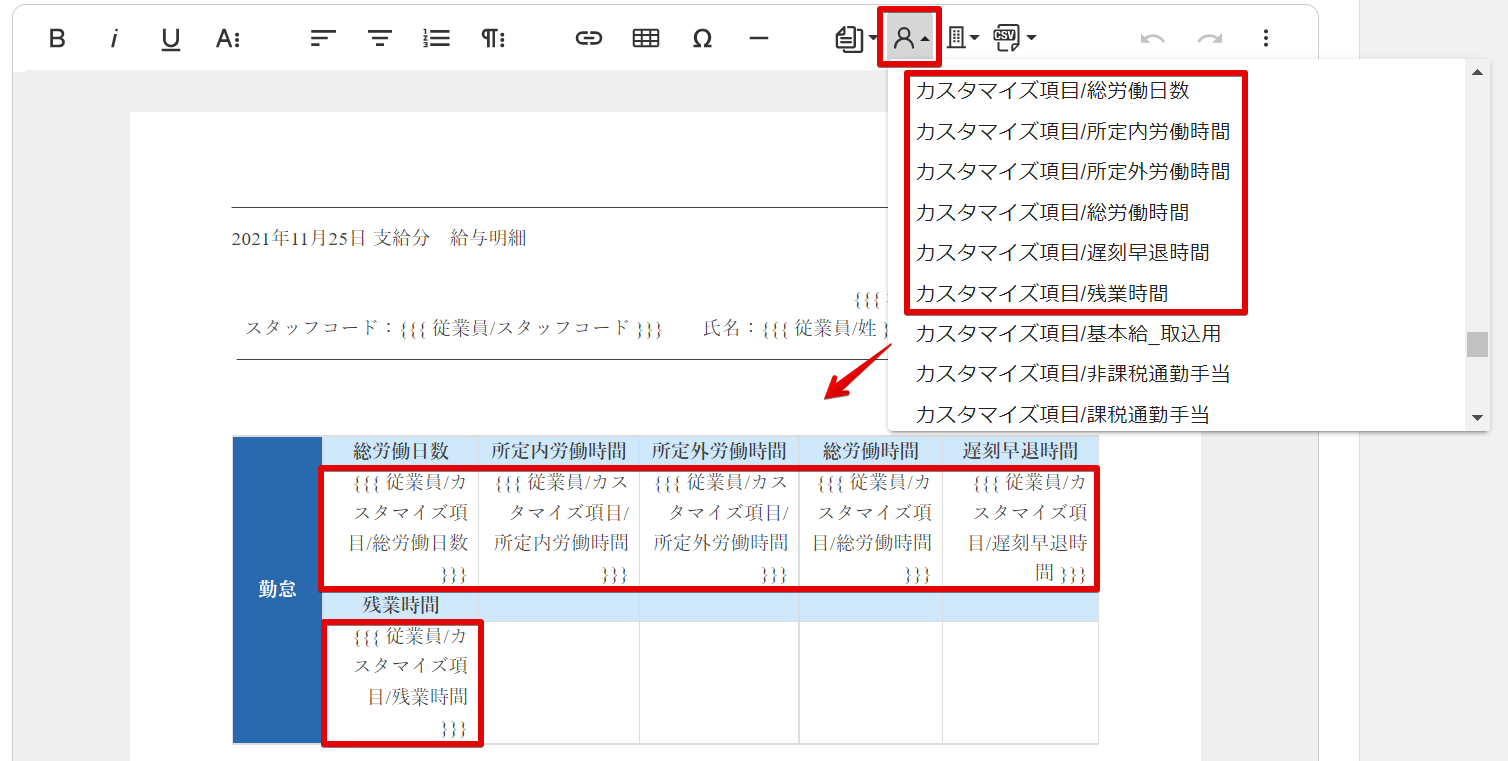Screen dimensions: 1508x761
Task: Insert a horizontal line
Action: tap(759, 39)
